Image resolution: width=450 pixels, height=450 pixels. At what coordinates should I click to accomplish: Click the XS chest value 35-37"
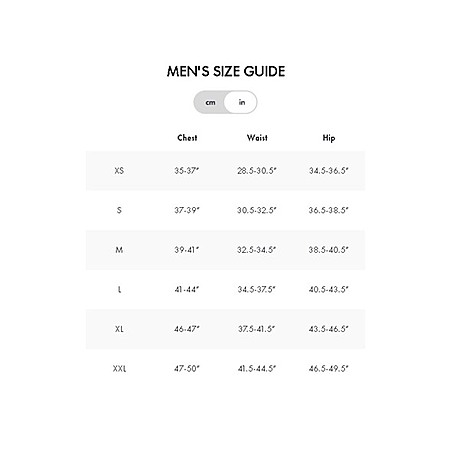click(187, 171)
